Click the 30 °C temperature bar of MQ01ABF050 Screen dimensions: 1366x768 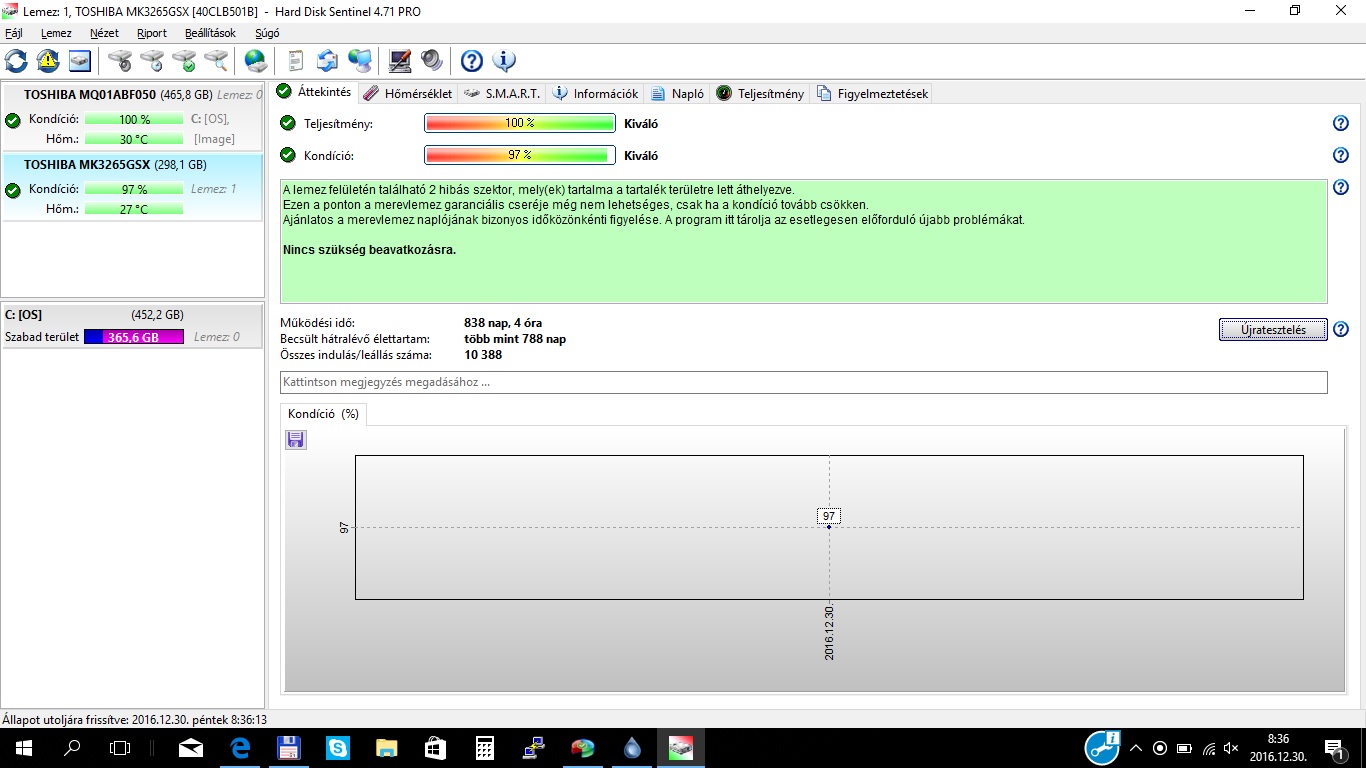(134, 139)
